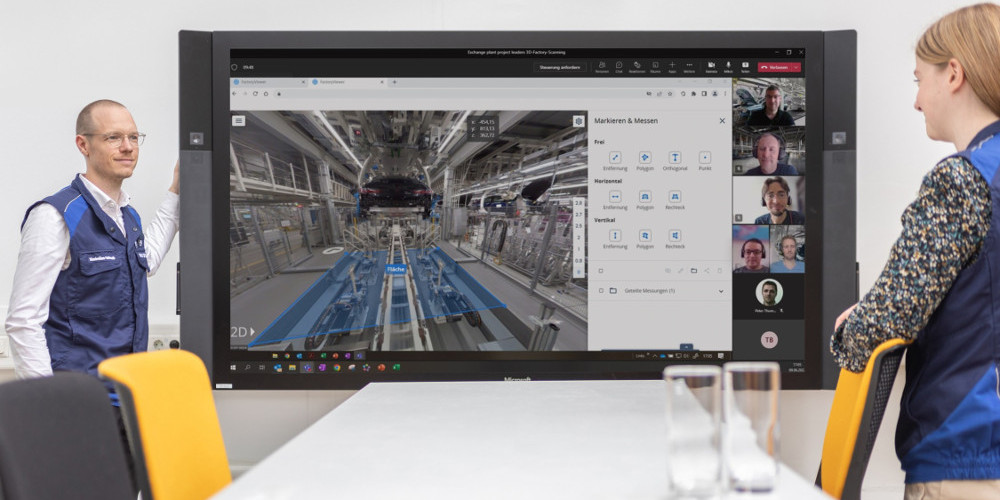Open the viewer settings gear
The image size is (1000, 500).
pos(578,121)
